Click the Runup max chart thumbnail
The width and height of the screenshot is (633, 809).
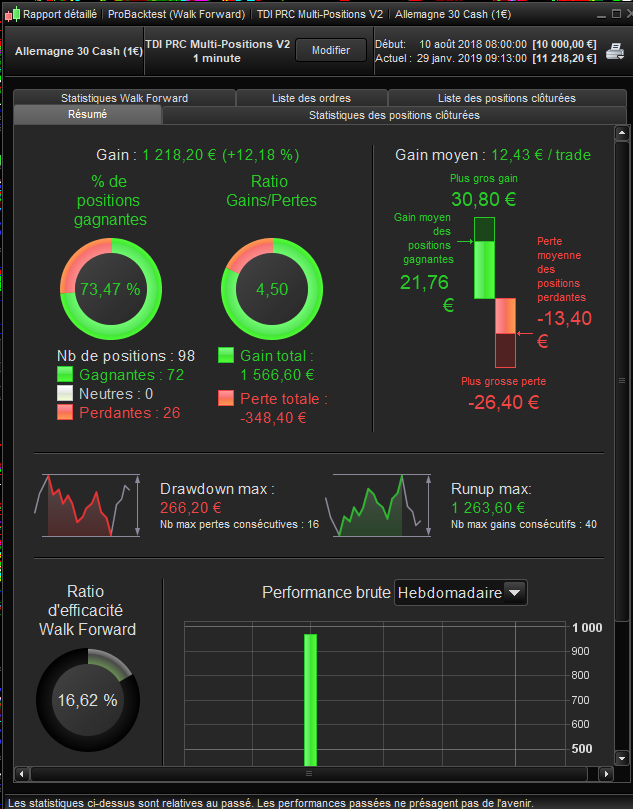click(379, 506)
